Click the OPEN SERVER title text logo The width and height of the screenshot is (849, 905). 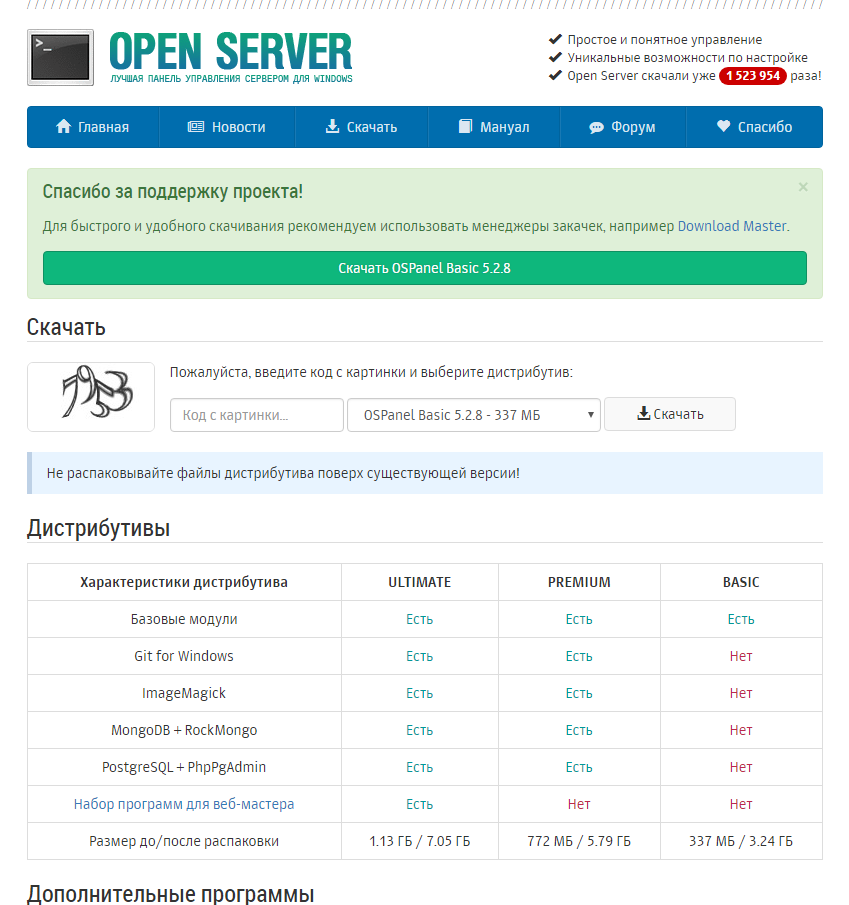[x=230, y=52]
